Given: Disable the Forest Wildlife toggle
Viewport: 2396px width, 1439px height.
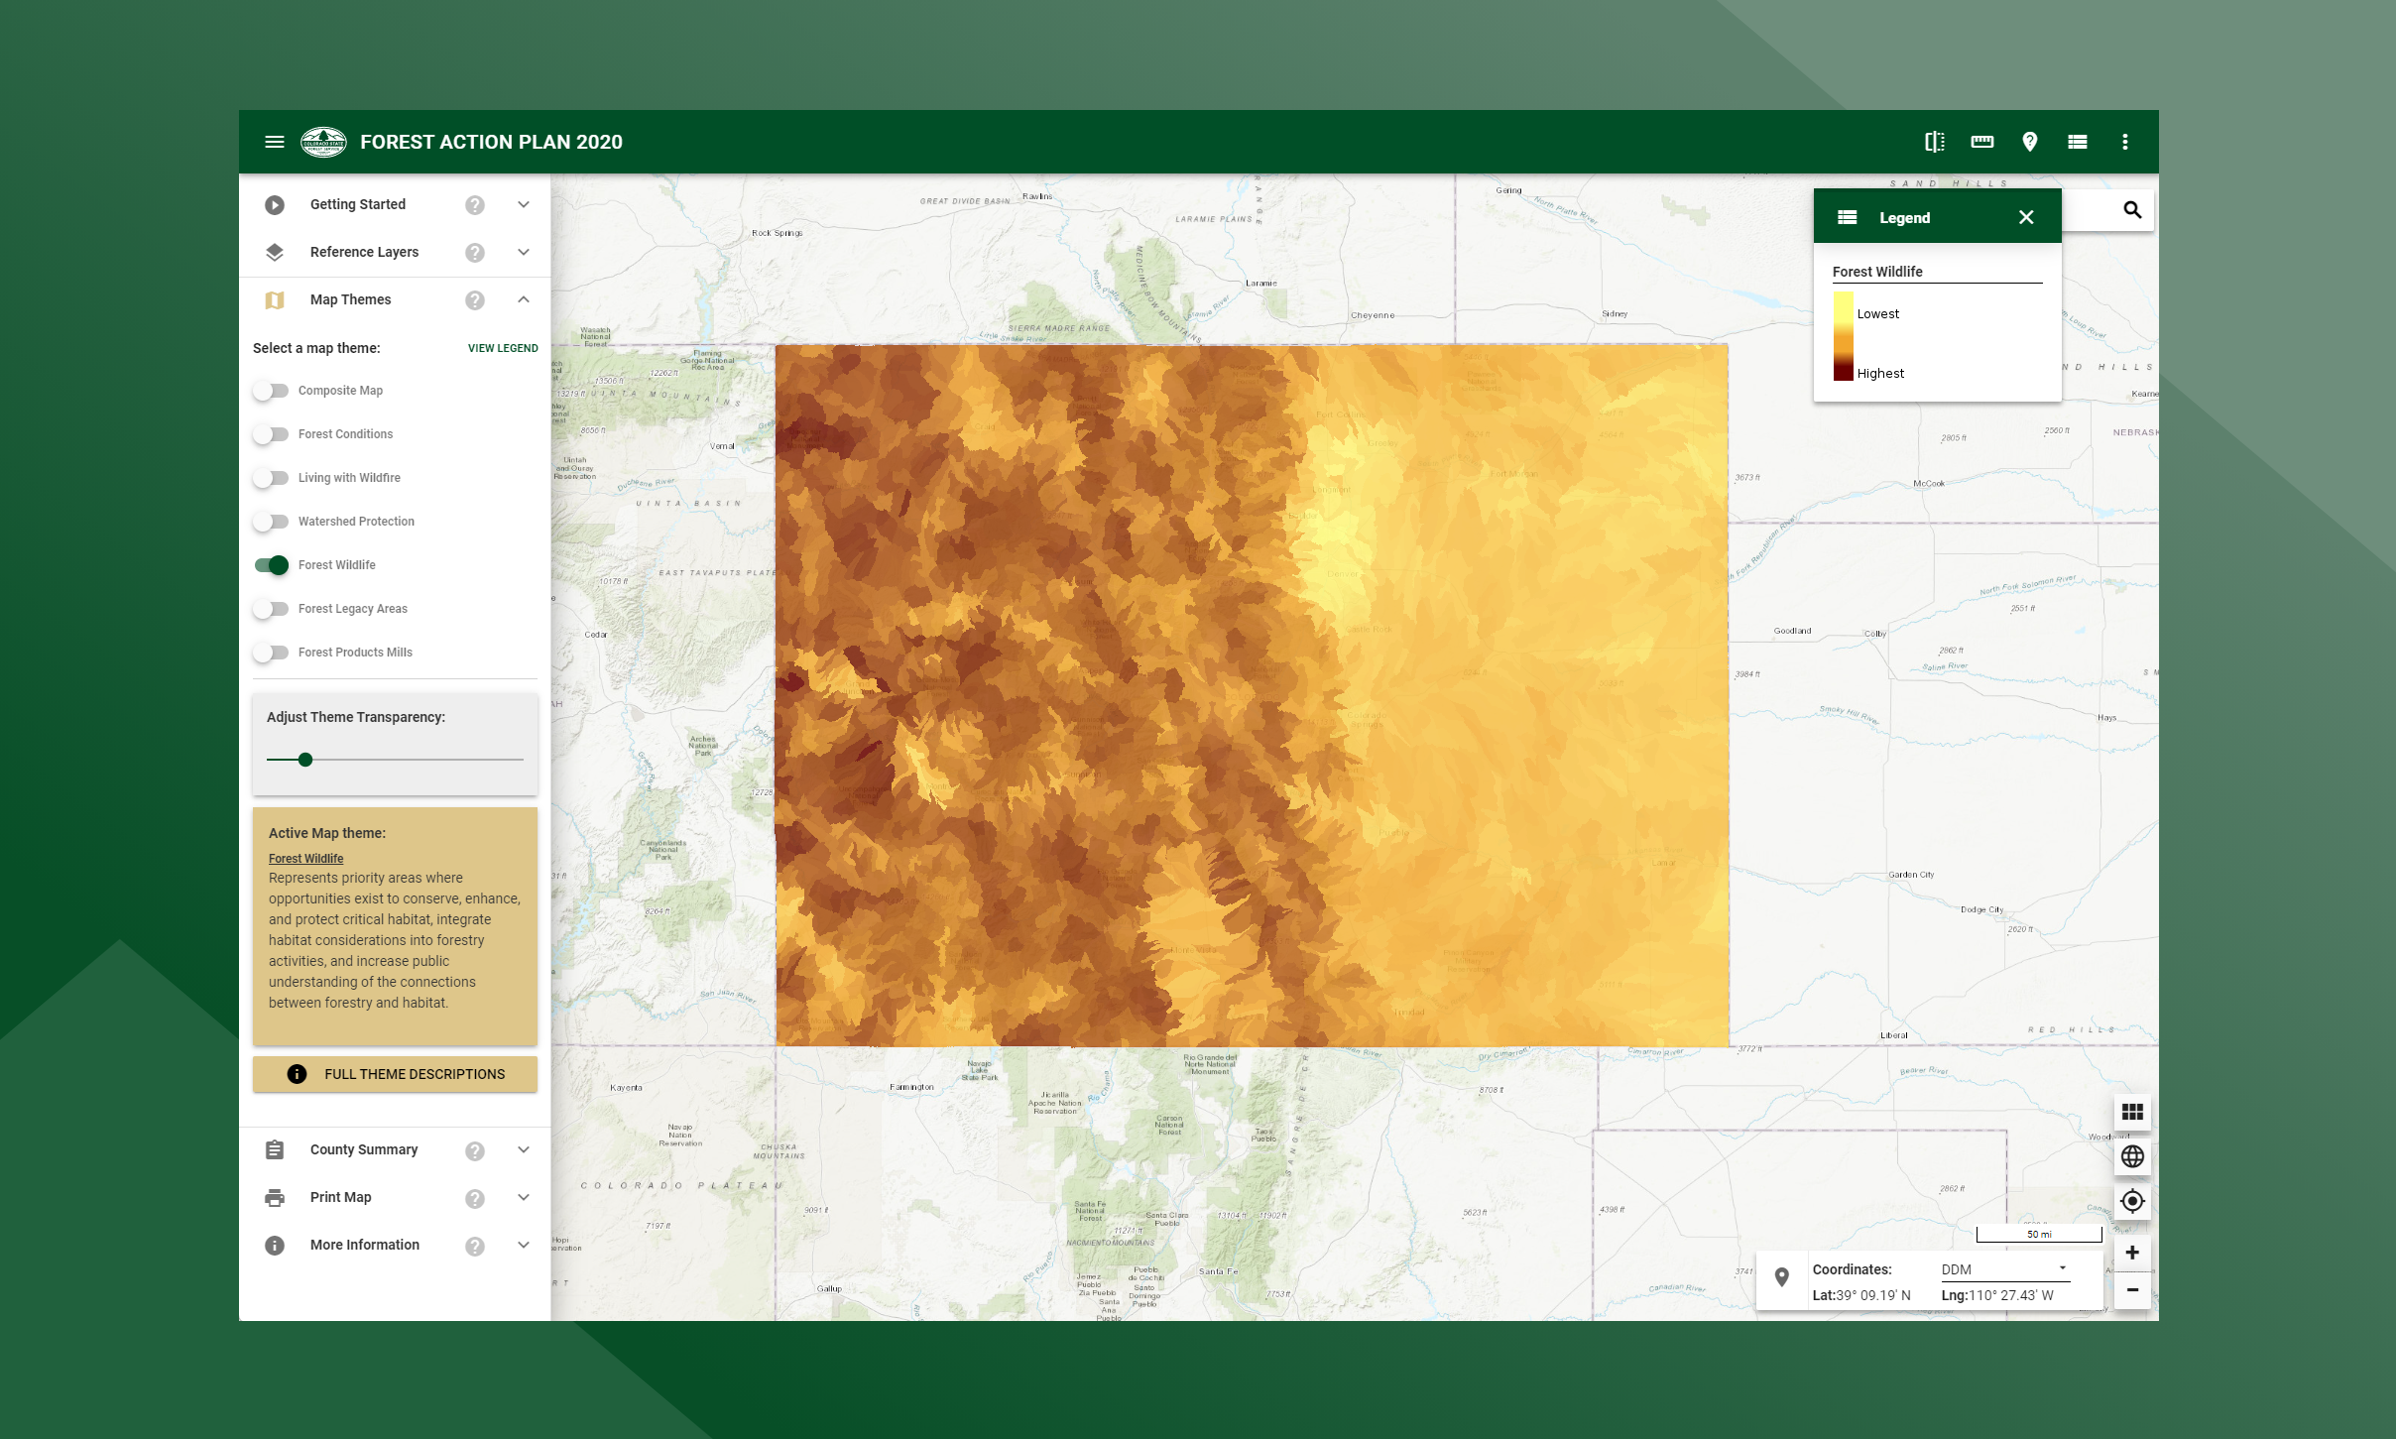Looking at the screenshot, I should point(271,565).
